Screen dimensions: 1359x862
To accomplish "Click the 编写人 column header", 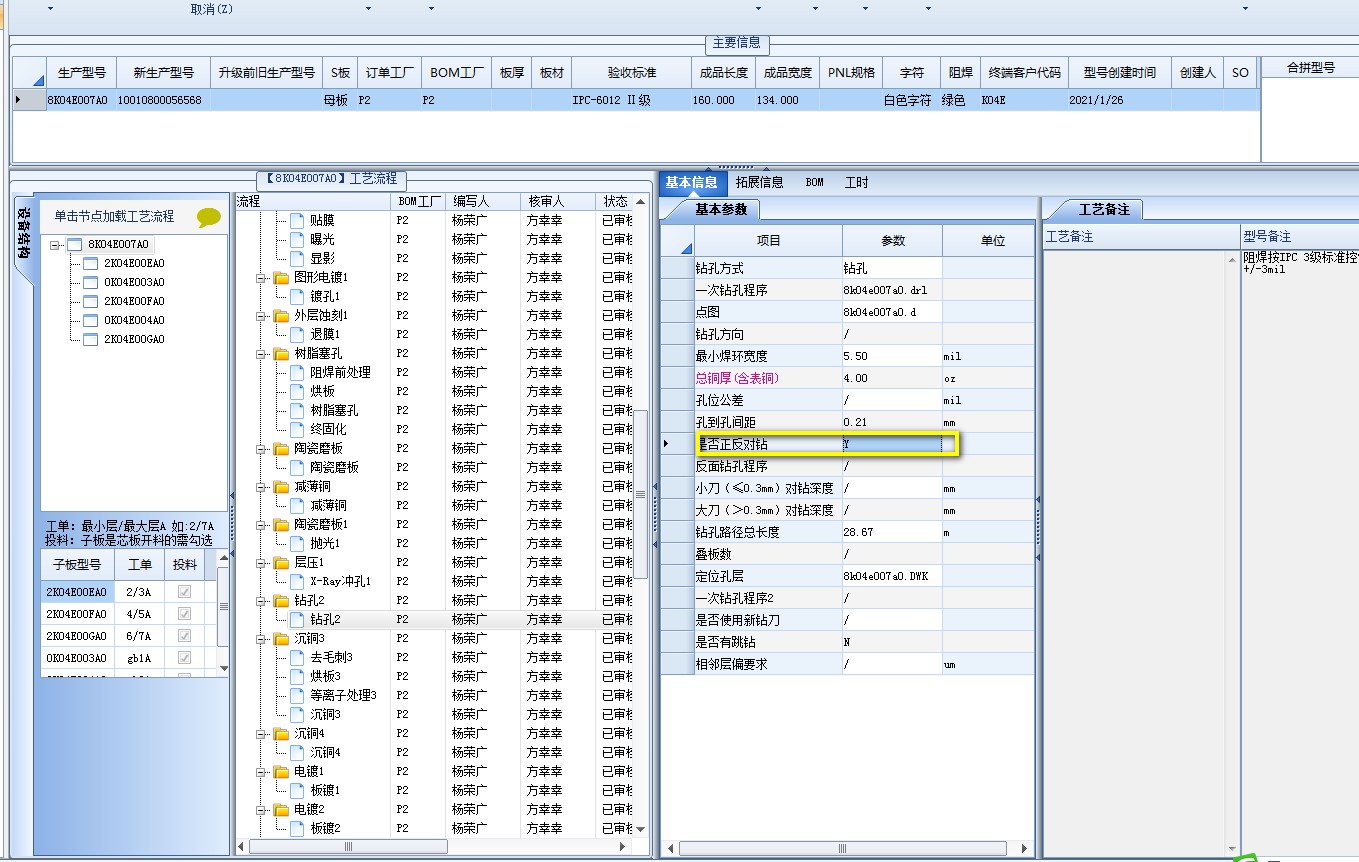I will tap(483, 202).
